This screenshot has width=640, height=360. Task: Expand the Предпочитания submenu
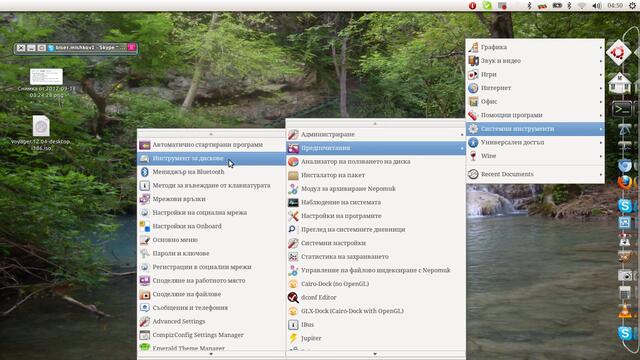point(376,148)
